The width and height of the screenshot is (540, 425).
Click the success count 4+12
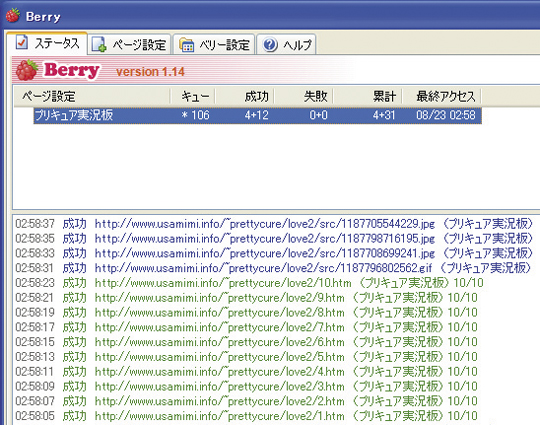257,115
